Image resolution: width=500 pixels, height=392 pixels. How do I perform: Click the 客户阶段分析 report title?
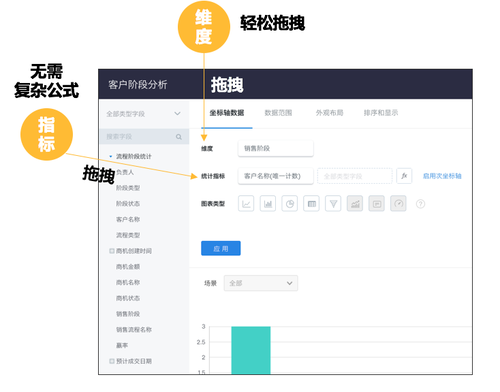click(138, 84)
